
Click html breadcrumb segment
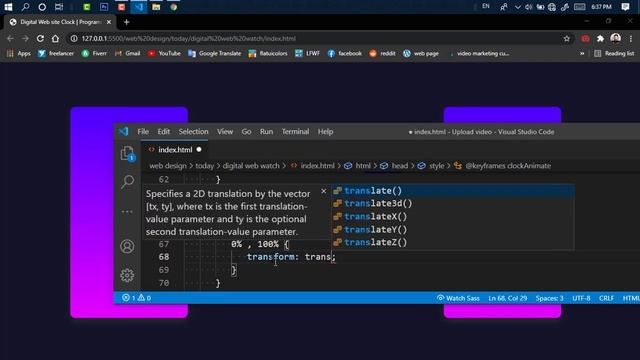point(358,166)
